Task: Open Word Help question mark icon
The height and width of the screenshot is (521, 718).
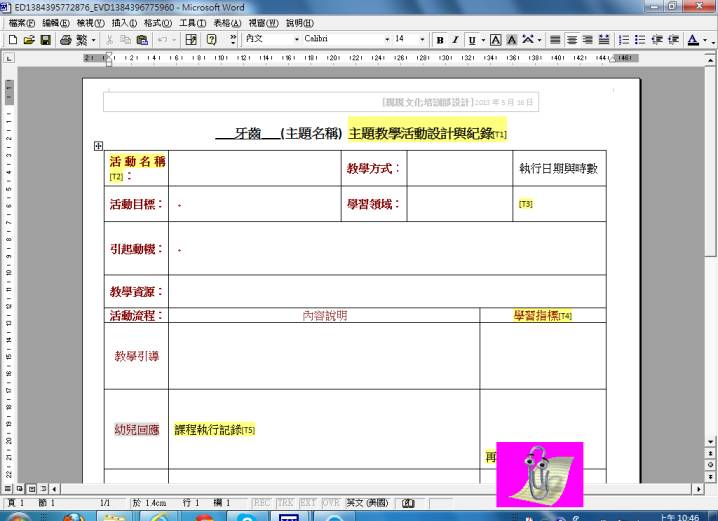Action: (x=213, y=39)
